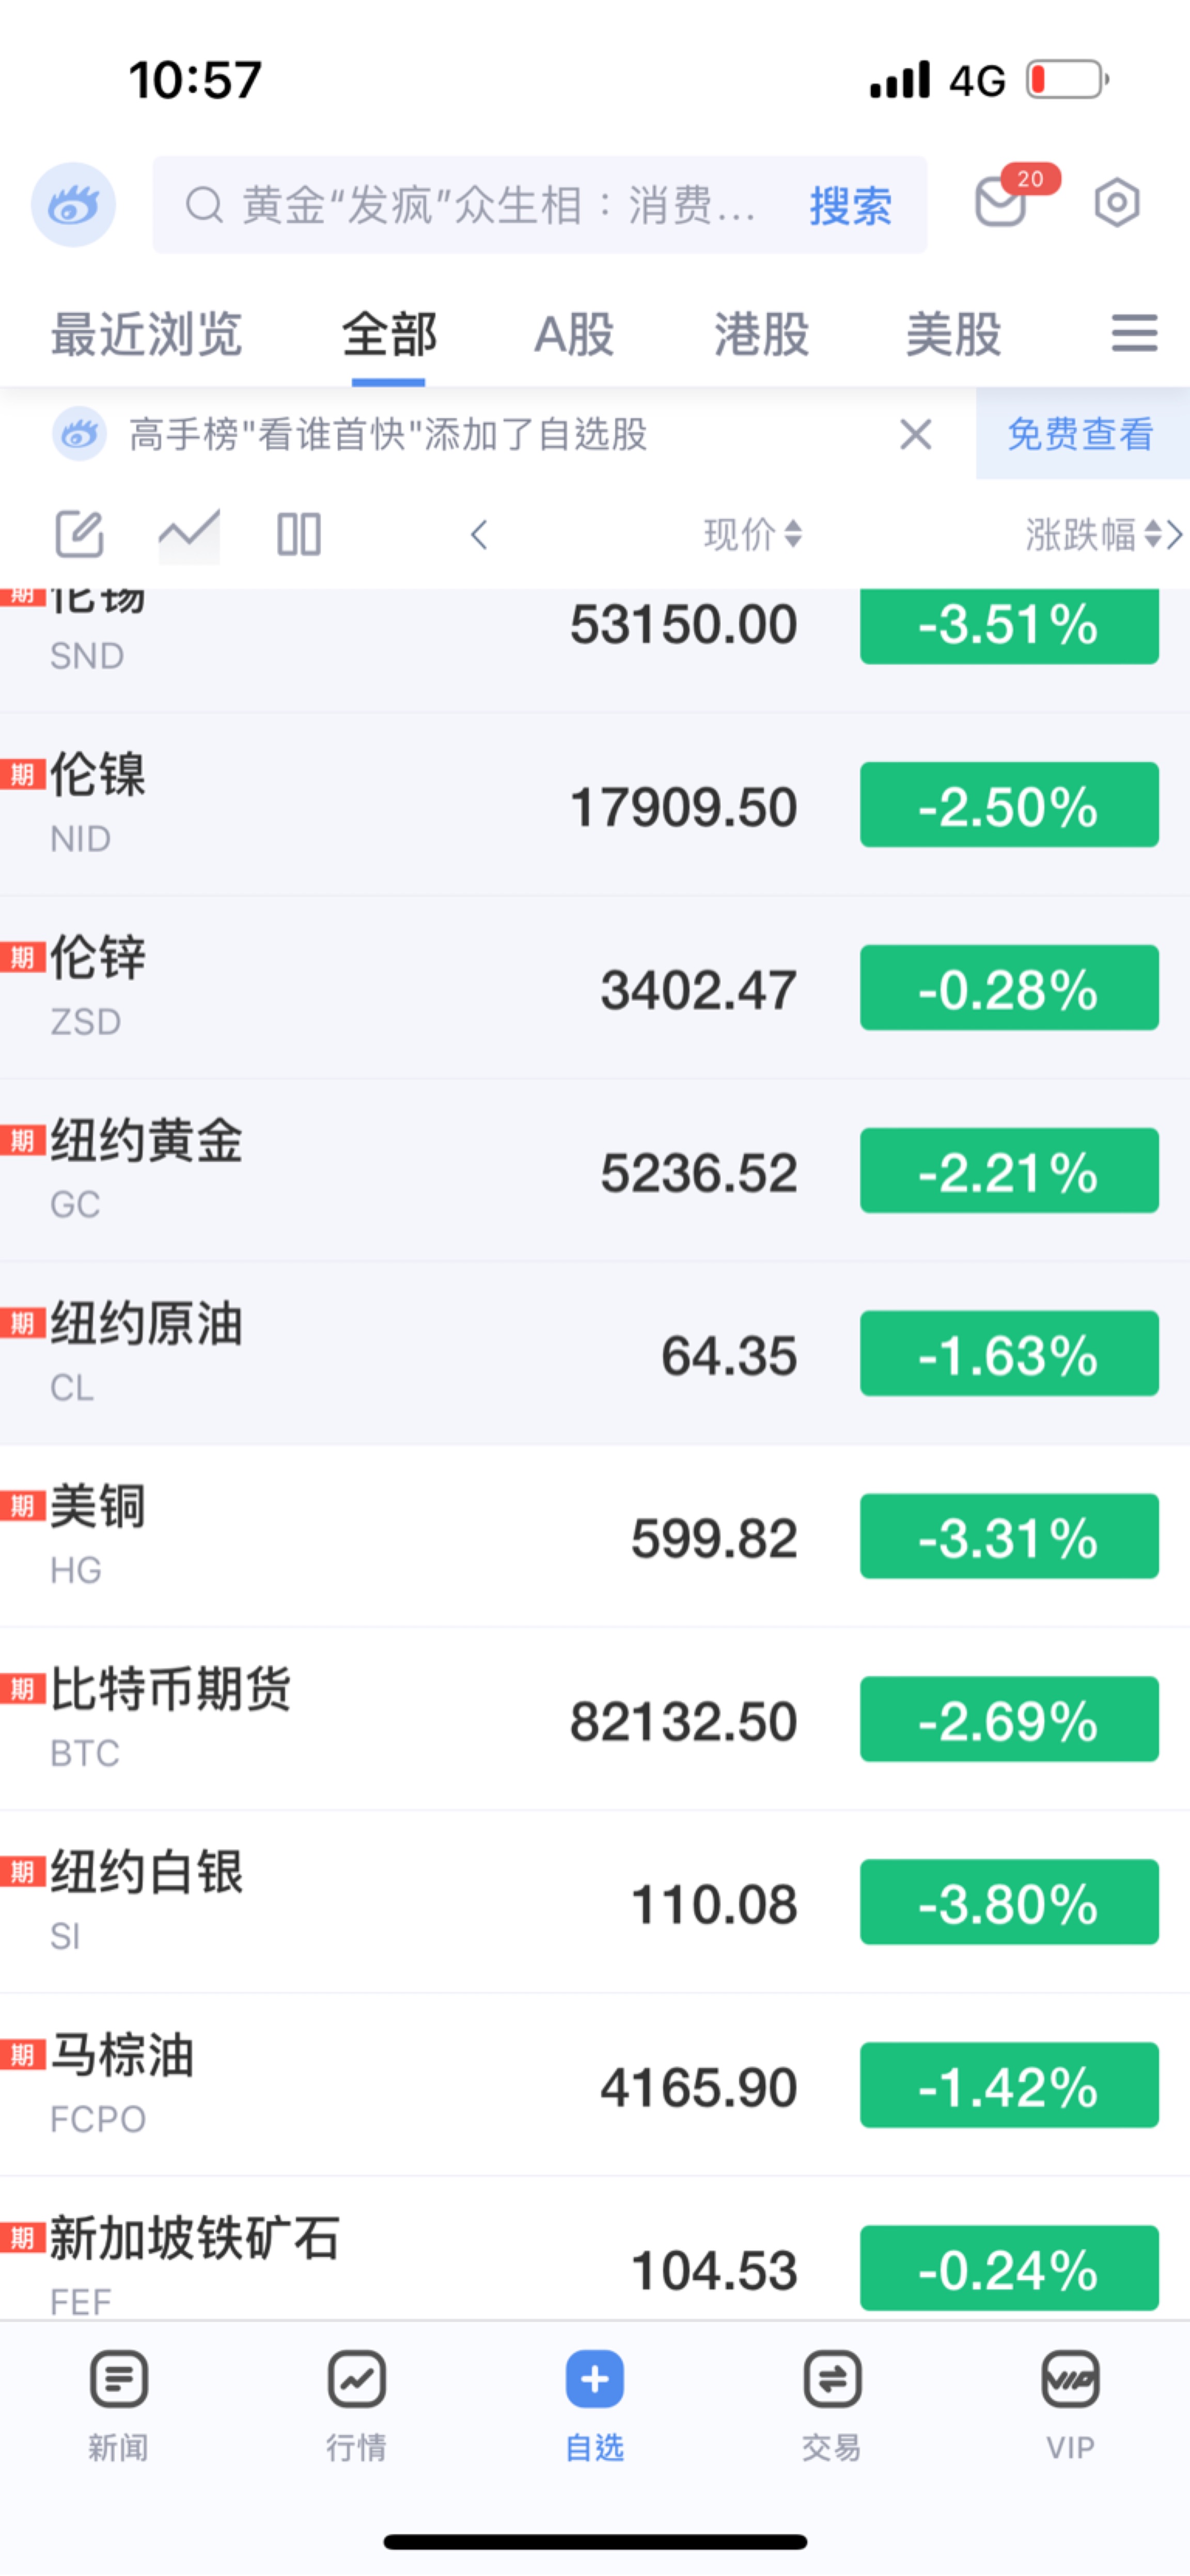Screen dimensions: 1190x2576
Task: Tap the Sina eye avatar logo
Action: click(x=73, y=205)
